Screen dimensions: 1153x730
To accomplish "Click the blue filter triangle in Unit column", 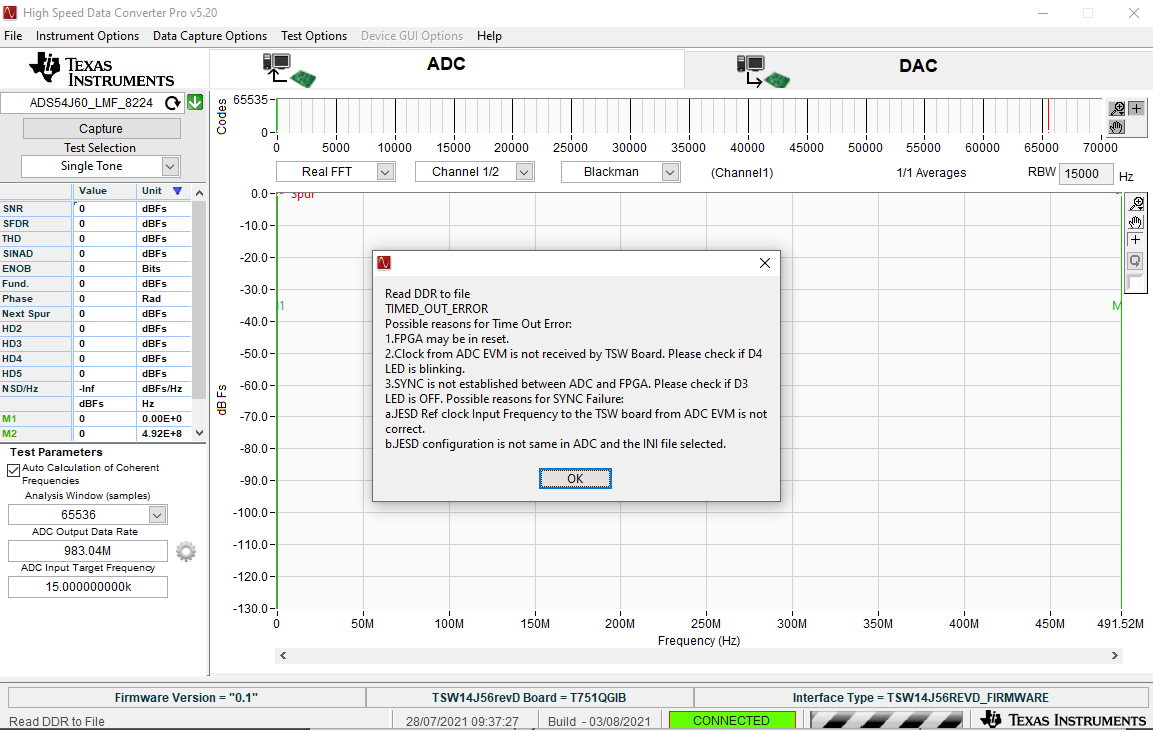I will (177, 191).
